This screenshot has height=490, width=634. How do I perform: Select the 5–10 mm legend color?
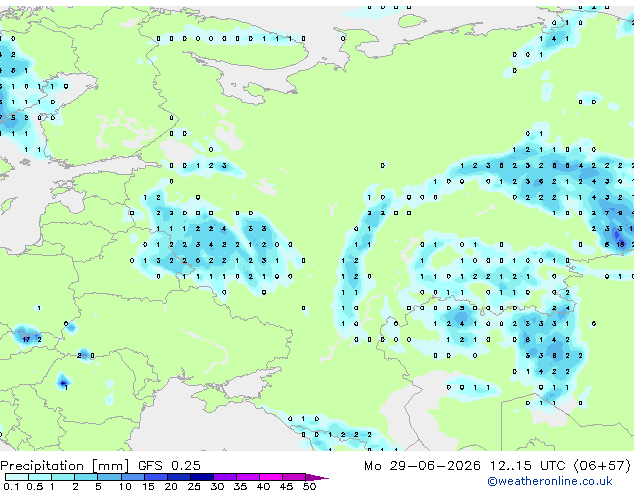click(109, 477)
